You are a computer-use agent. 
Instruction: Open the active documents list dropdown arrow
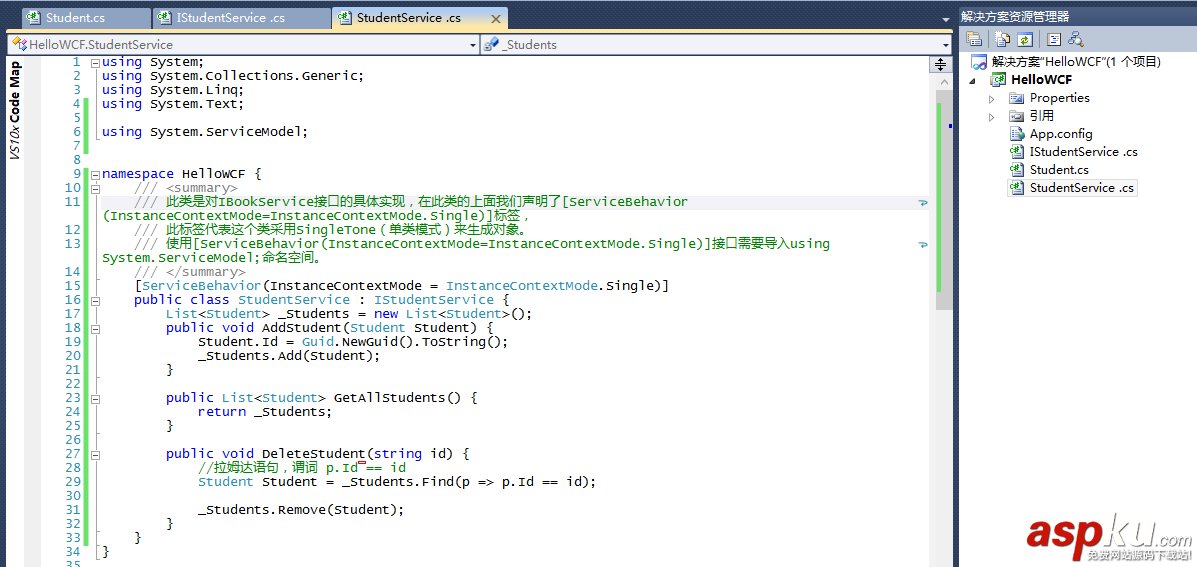coord(947,18)
